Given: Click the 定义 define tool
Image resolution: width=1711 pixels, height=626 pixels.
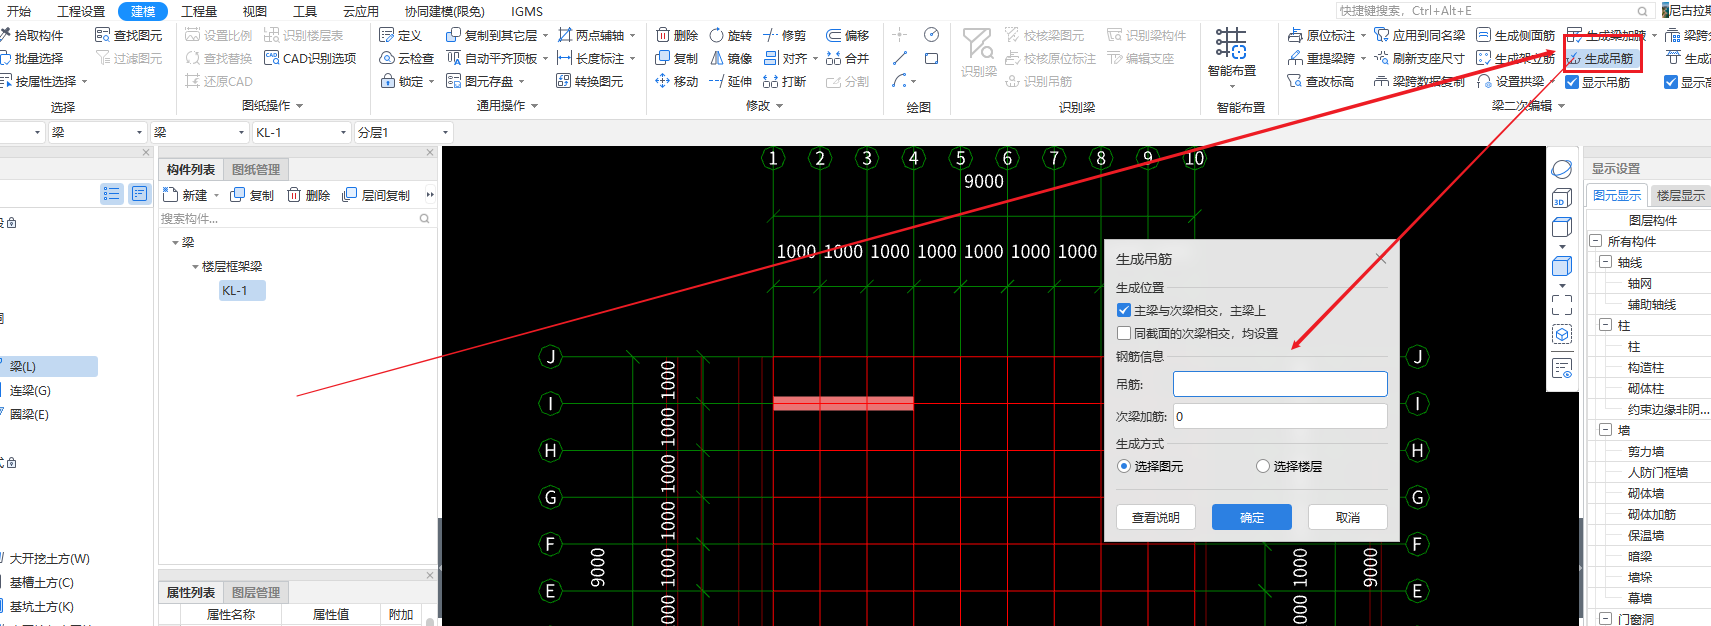Looking at the screenshot, I should (x=400, y=35).
